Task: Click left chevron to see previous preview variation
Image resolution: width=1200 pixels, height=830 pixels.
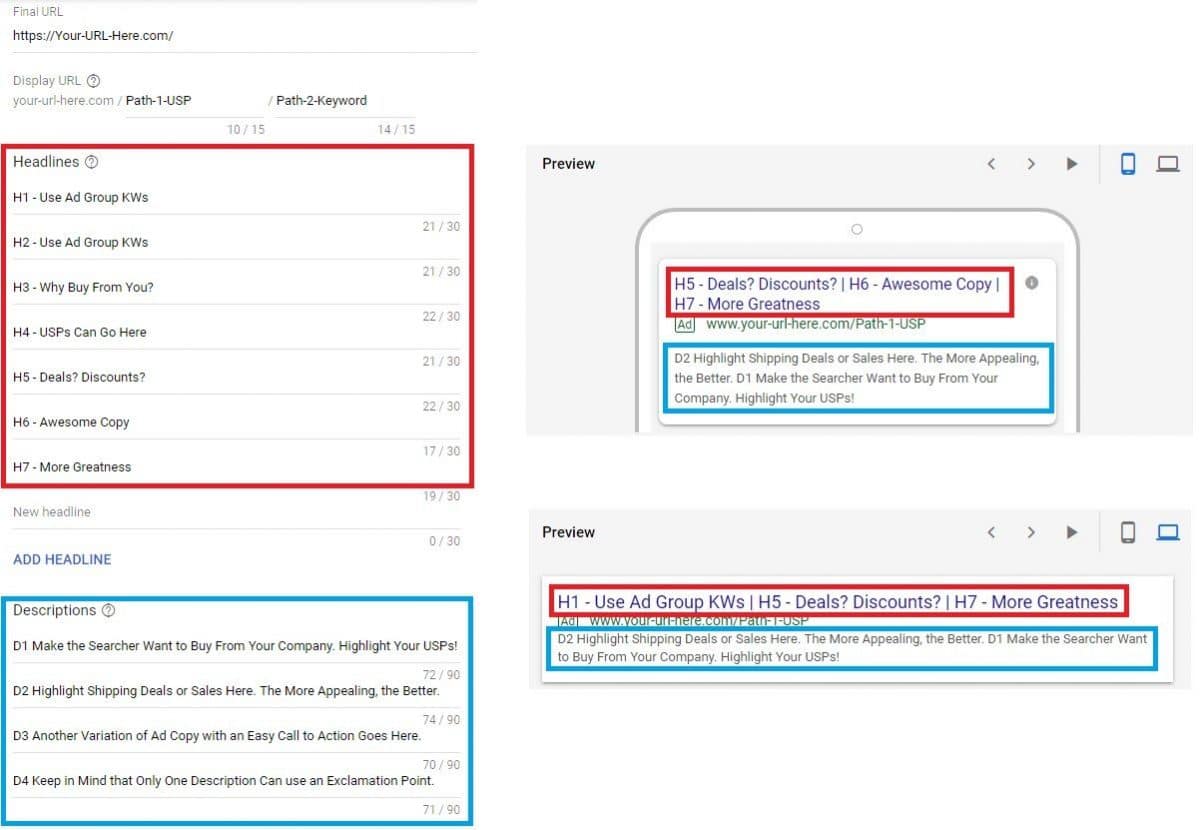Action: pos(991,163)
